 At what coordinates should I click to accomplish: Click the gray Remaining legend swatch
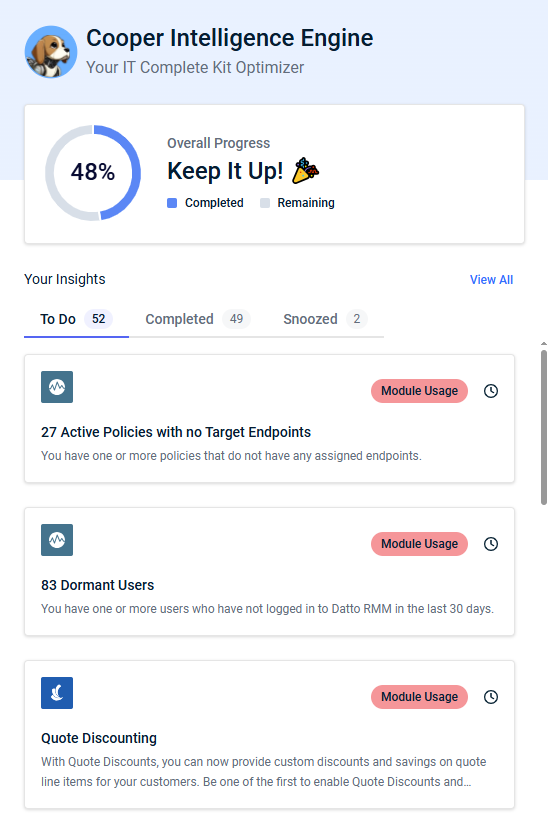point(265,203)
